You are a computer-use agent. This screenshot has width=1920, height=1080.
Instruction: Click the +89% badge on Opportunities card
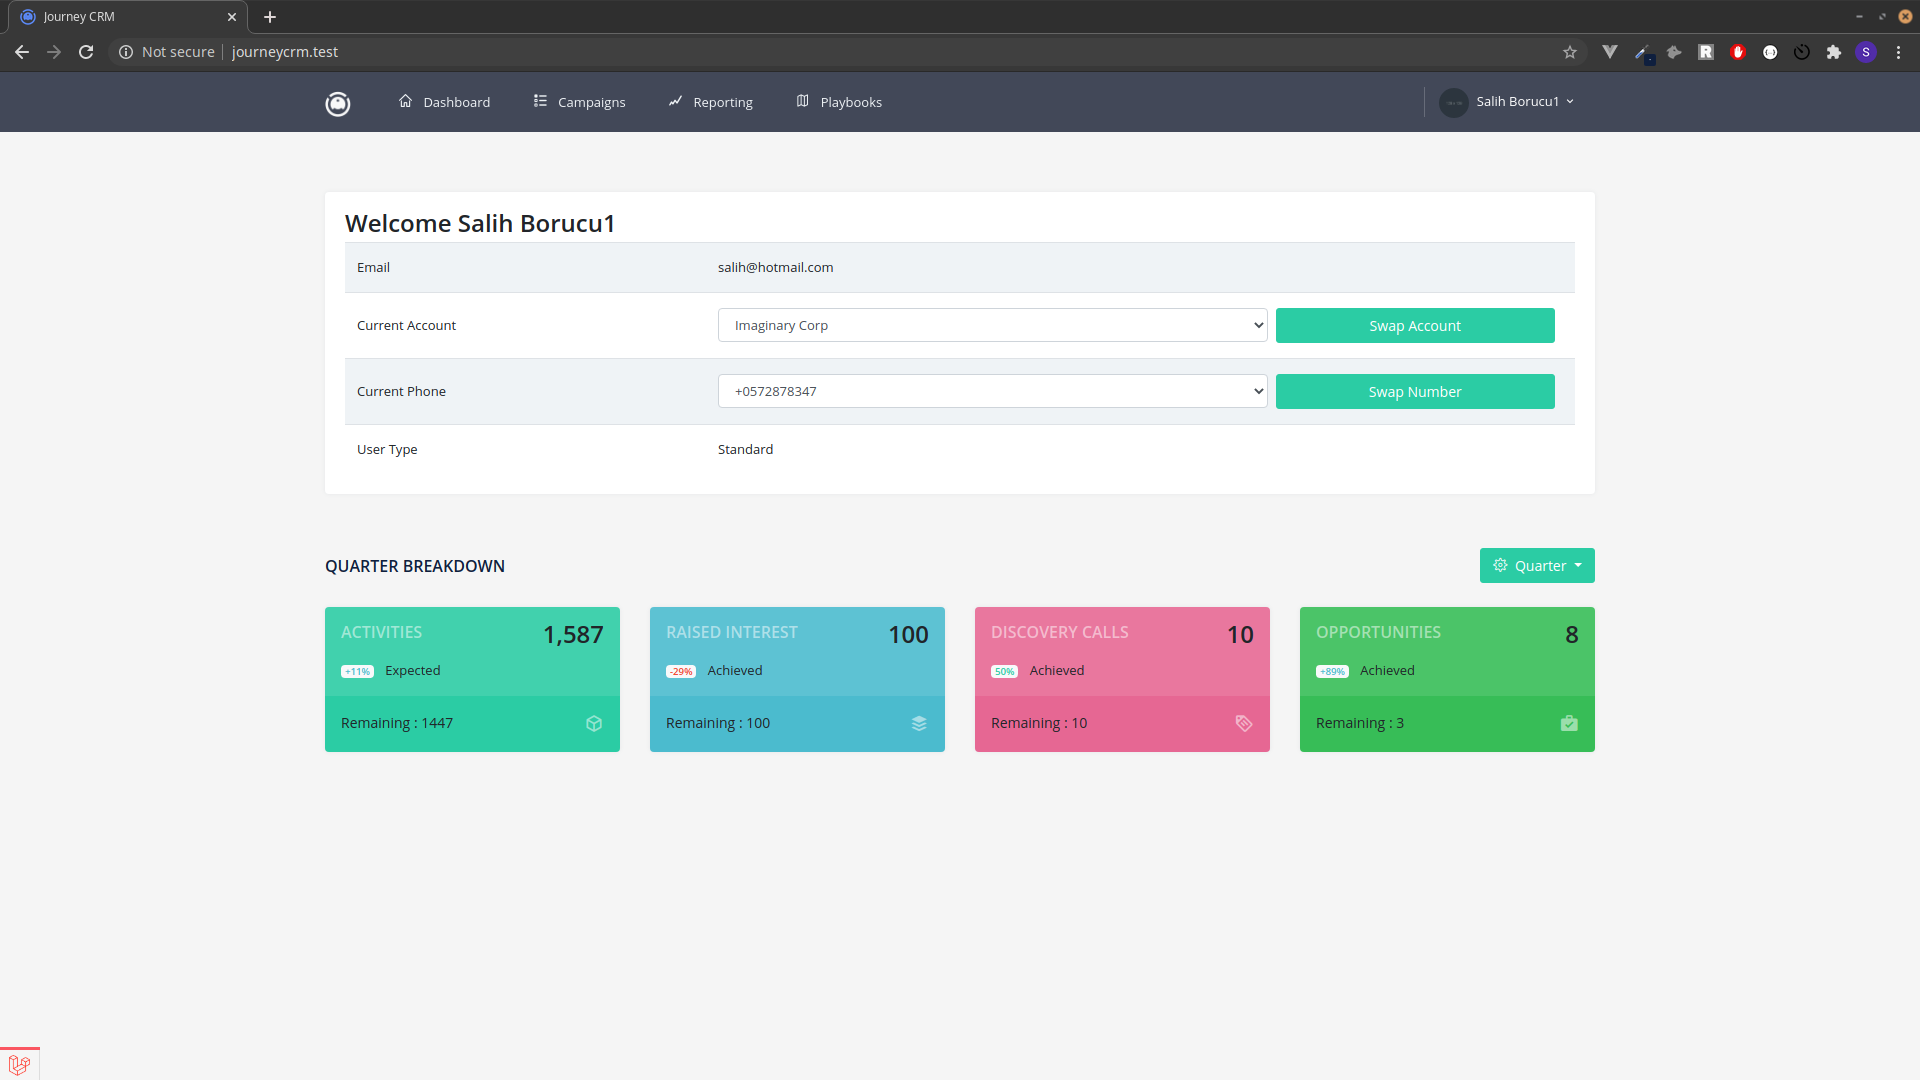point(1332,671)
